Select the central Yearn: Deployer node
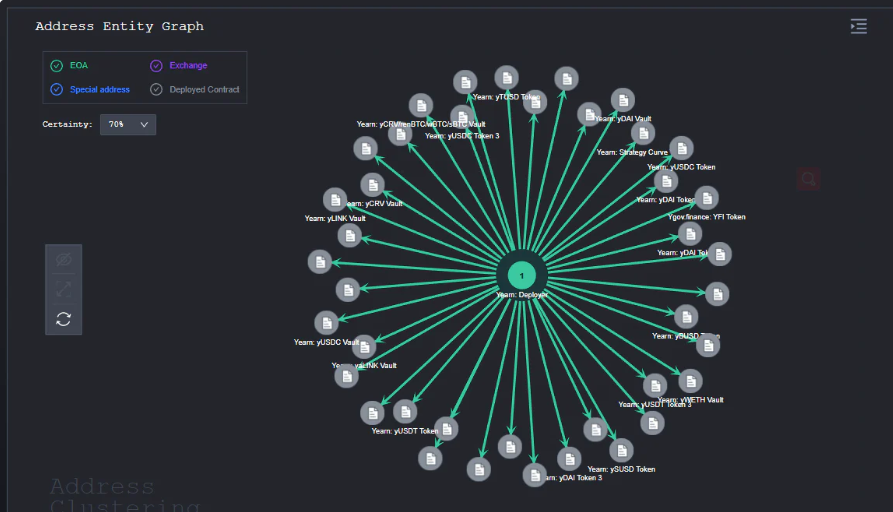 522,276
